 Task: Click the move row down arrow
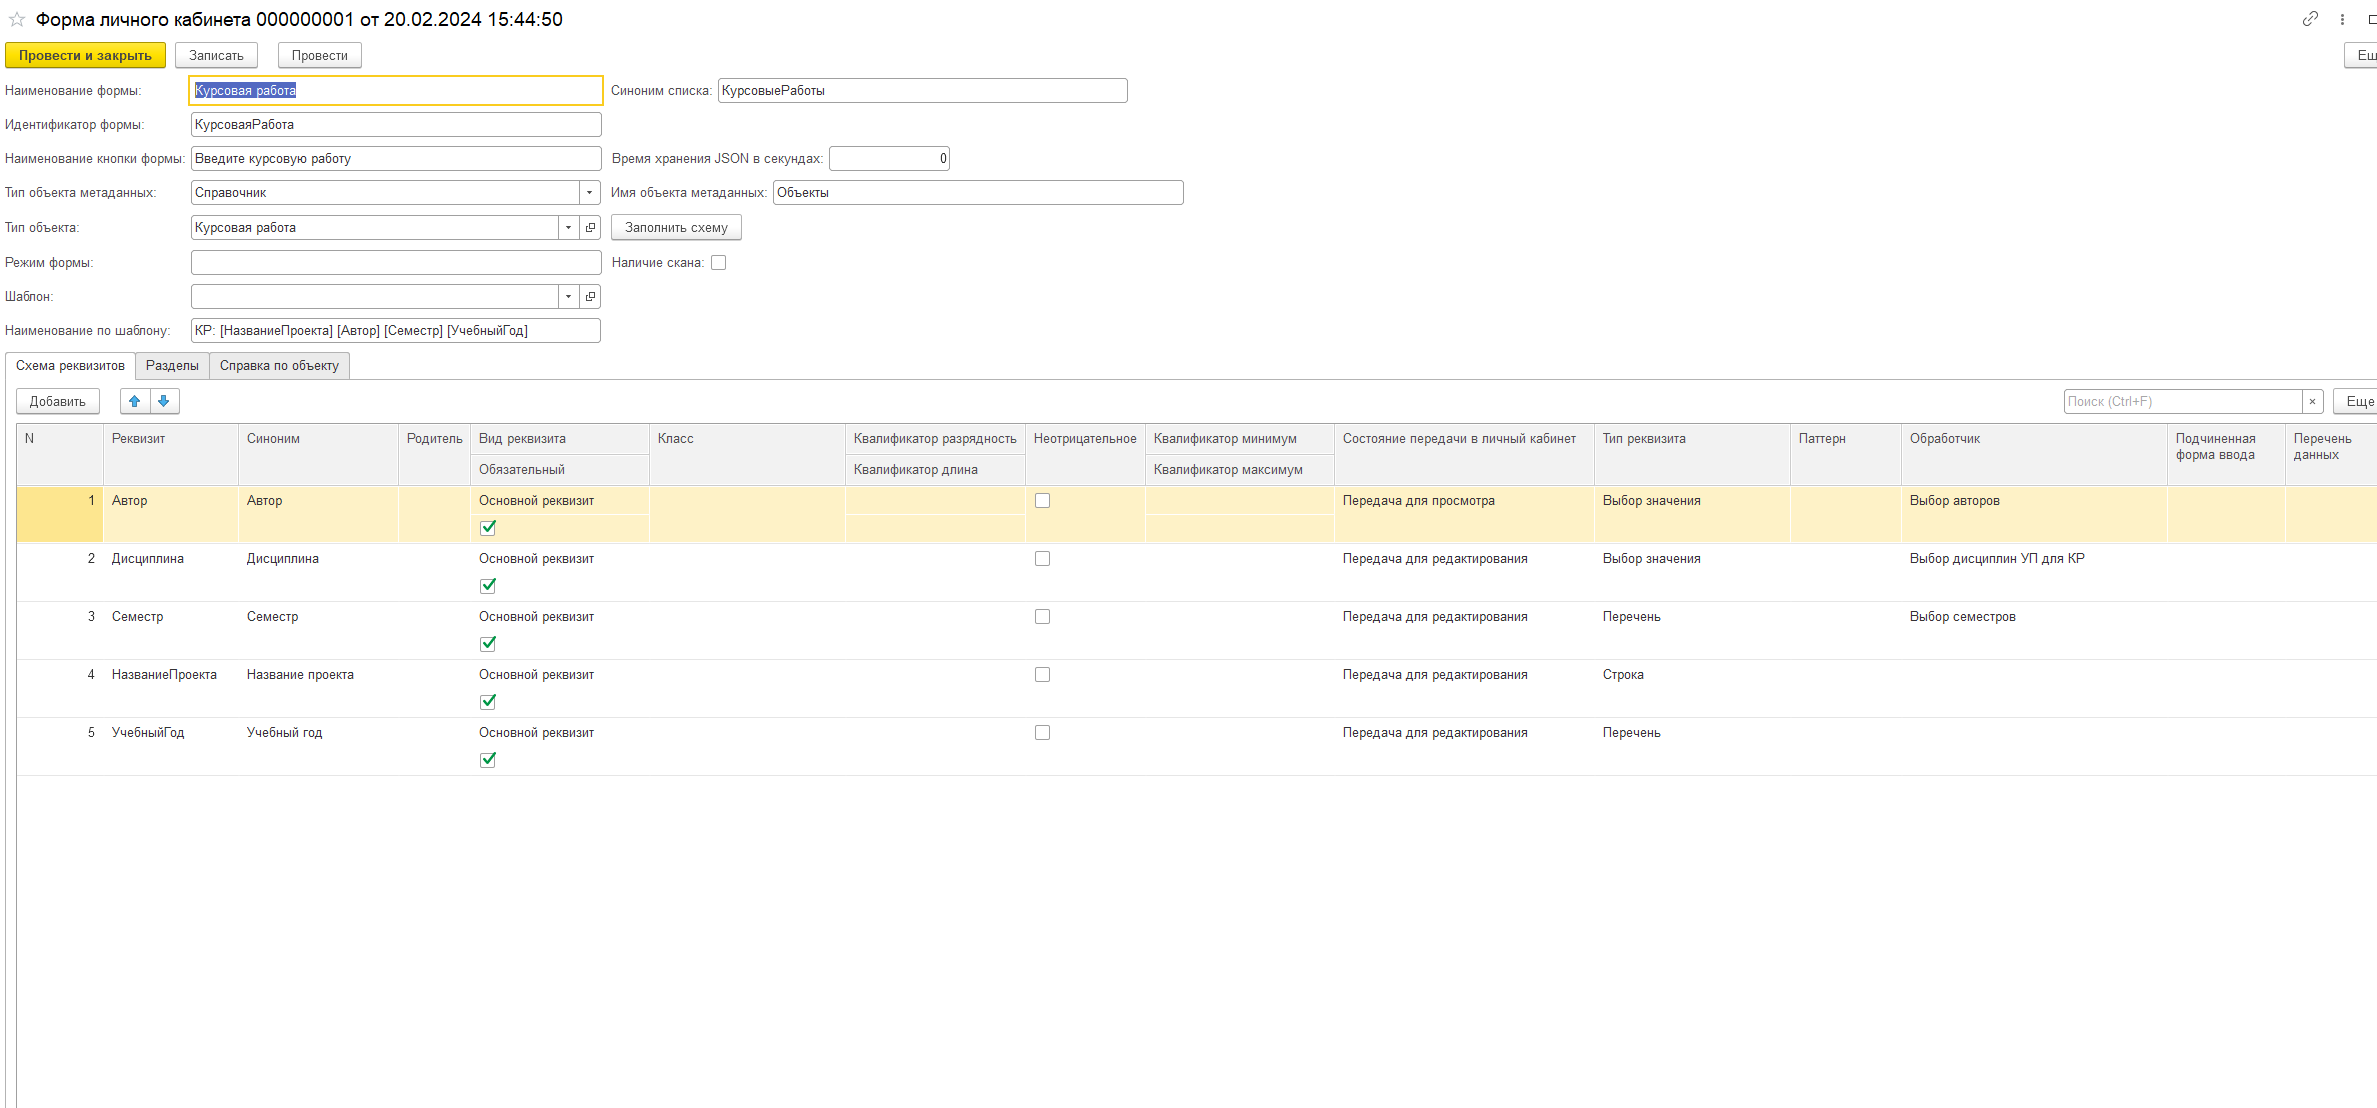(x=164, y=401)
